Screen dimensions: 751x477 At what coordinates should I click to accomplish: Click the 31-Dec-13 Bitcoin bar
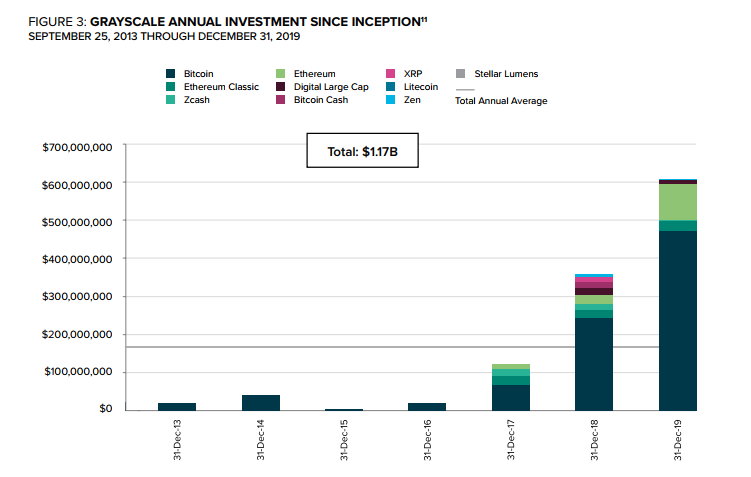(177, 406)
